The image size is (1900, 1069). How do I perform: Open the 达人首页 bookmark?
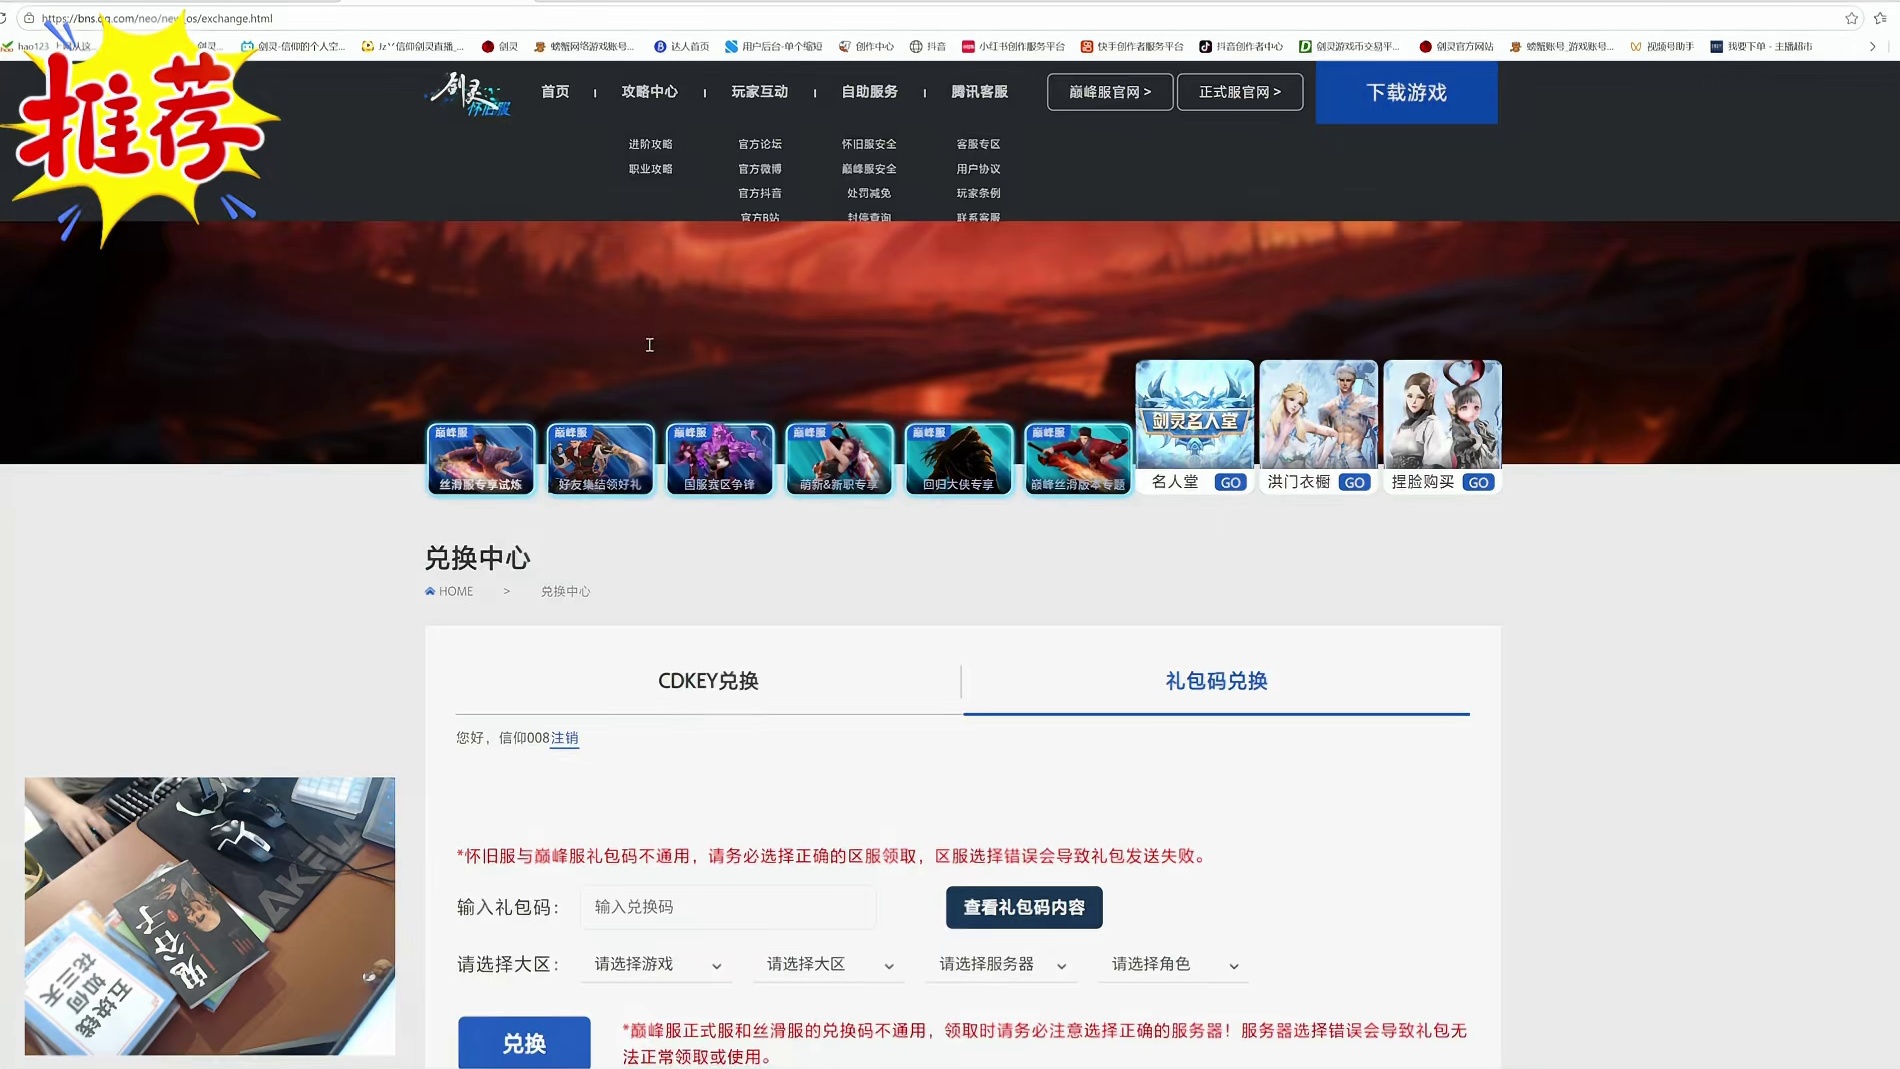click(681, 46)
